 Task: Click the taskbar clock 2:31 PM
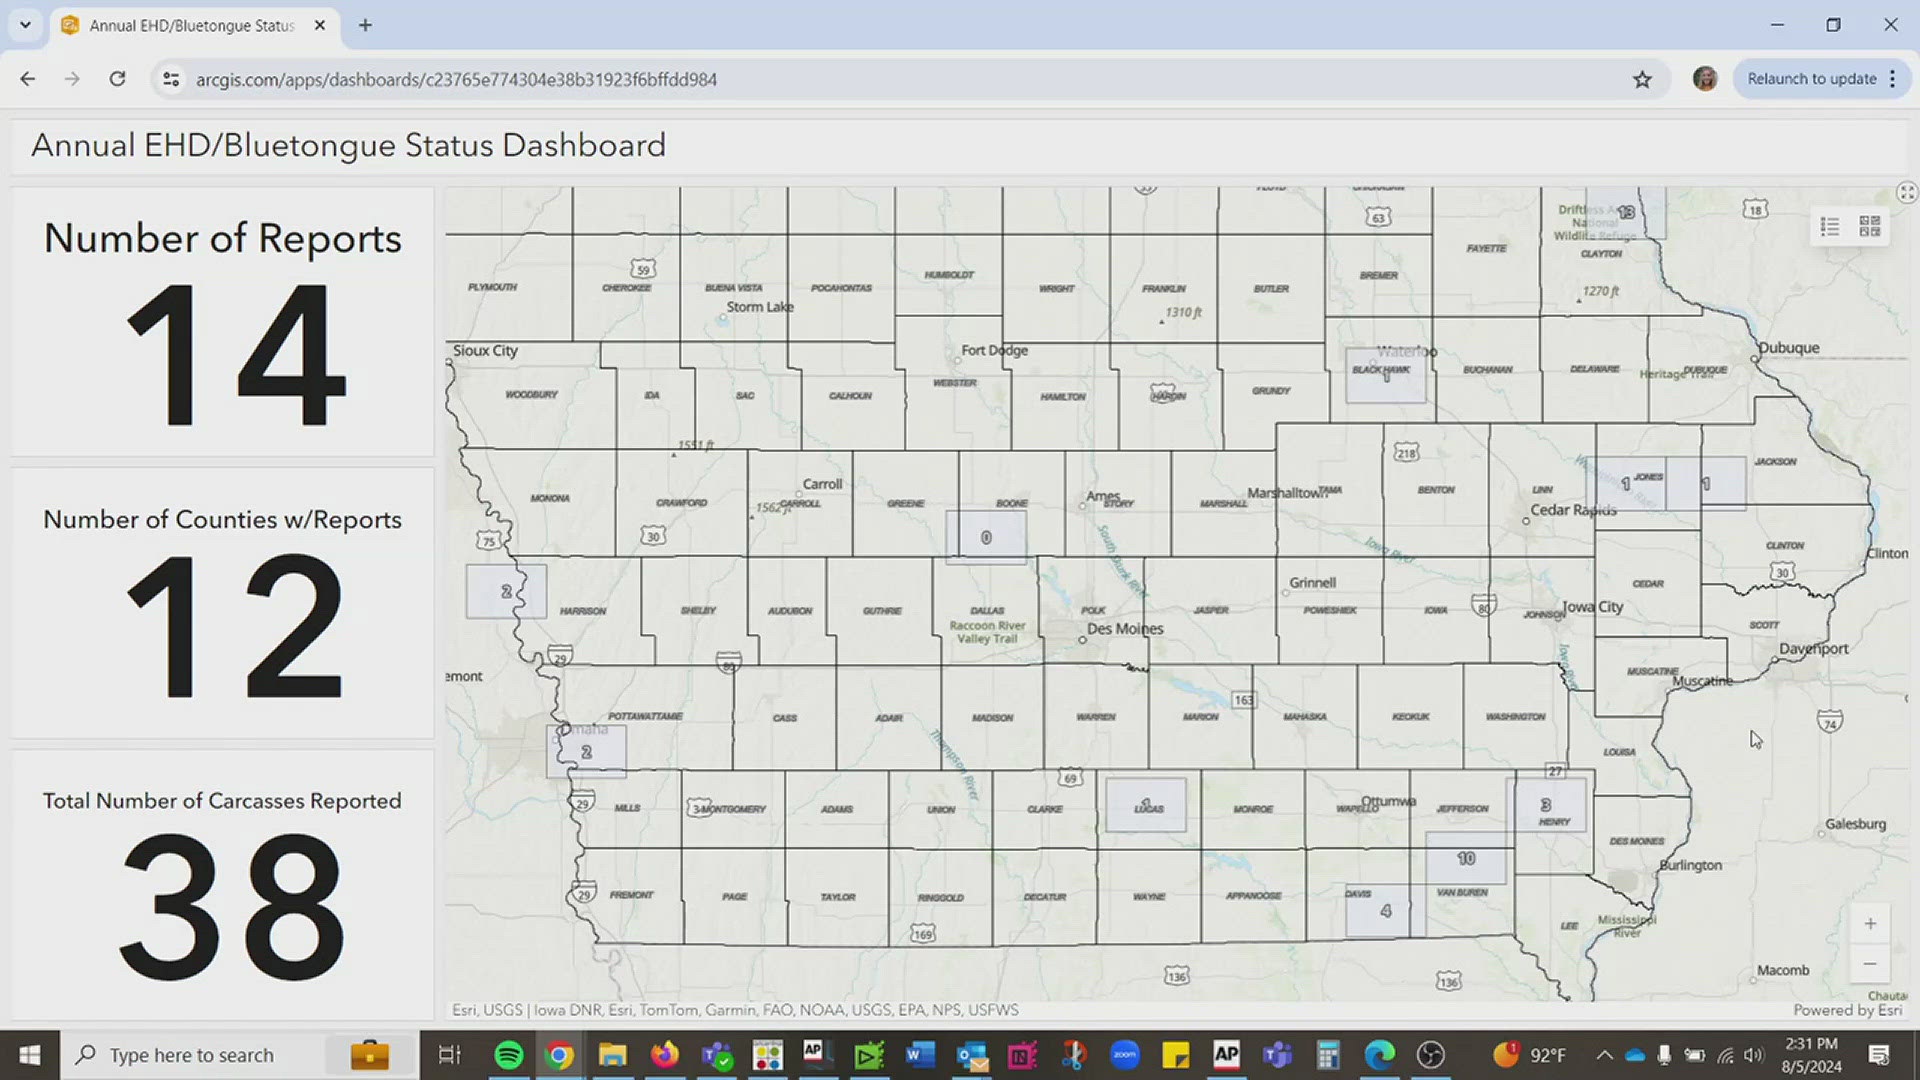pos(1811,1044)
